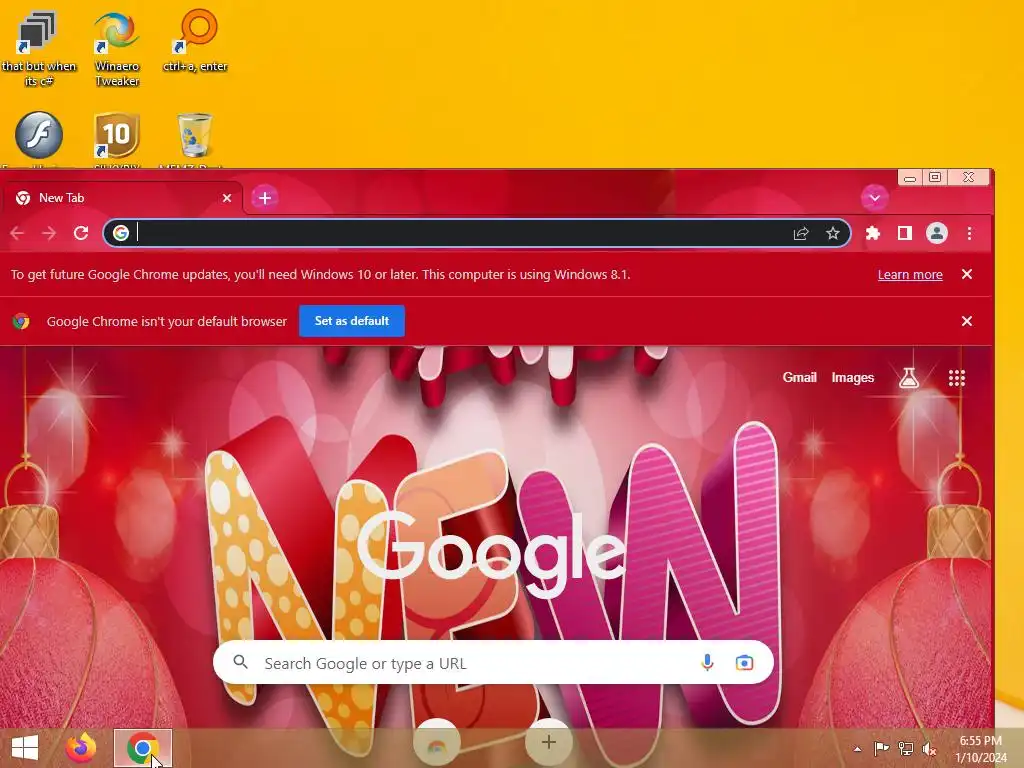The image size is (1024, 768).
Task: Open the 'that but when its c#' desktop shortcut
Action: pos(39,47)
